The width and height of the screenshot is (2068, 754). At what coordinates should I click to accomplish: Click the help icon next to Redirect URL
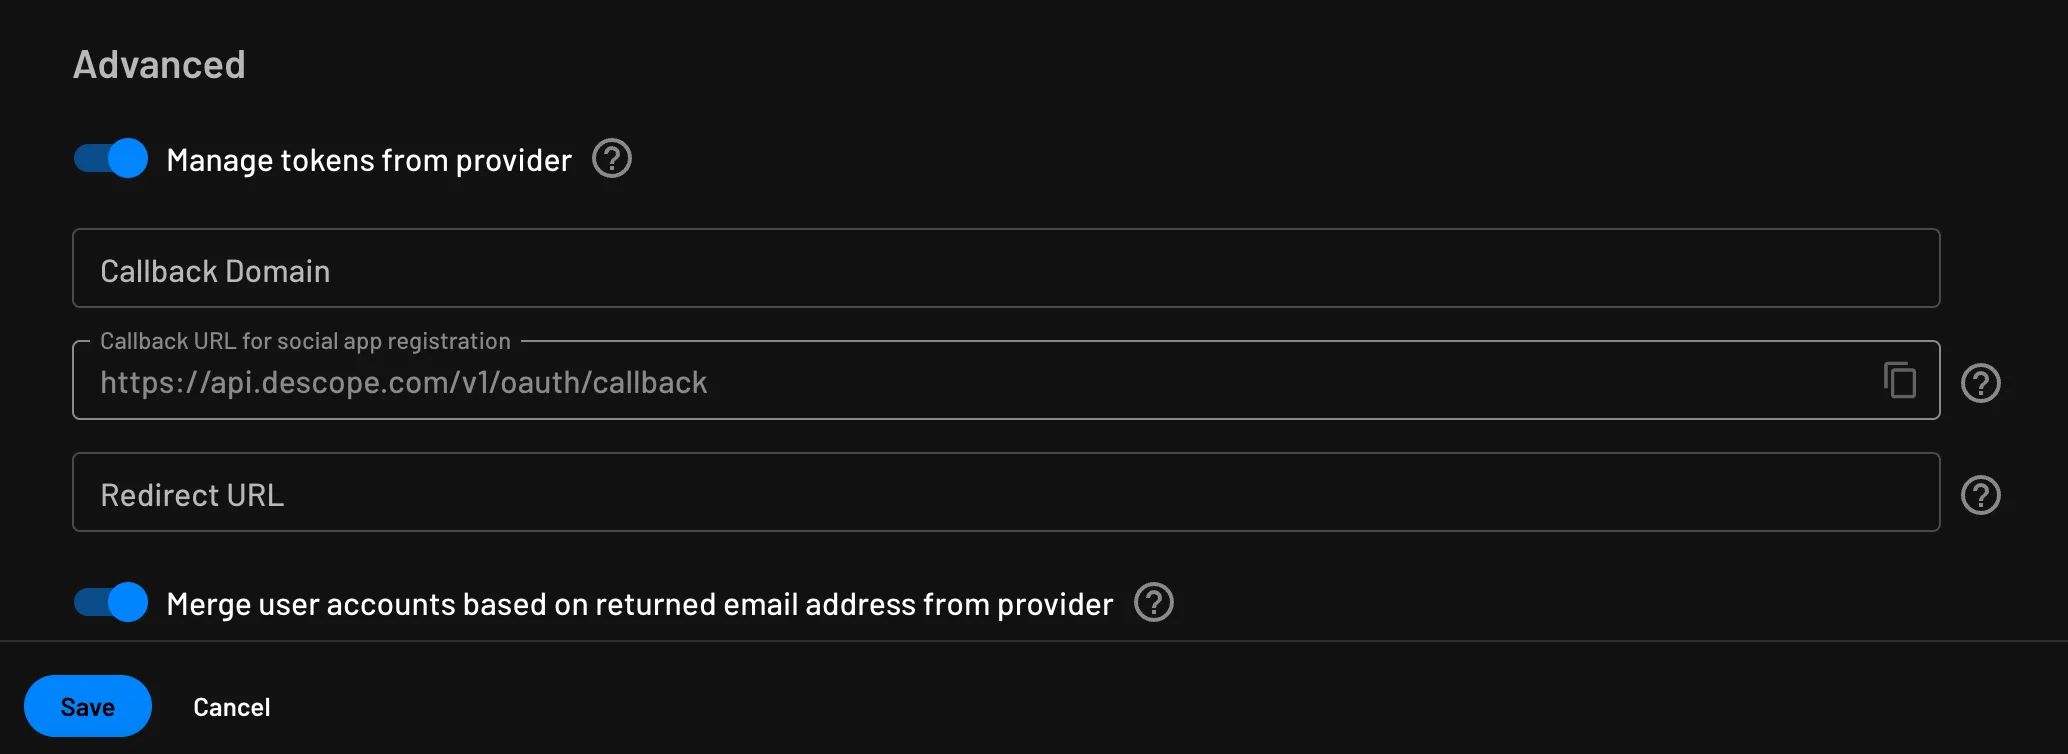click(x=1980, y=495)
